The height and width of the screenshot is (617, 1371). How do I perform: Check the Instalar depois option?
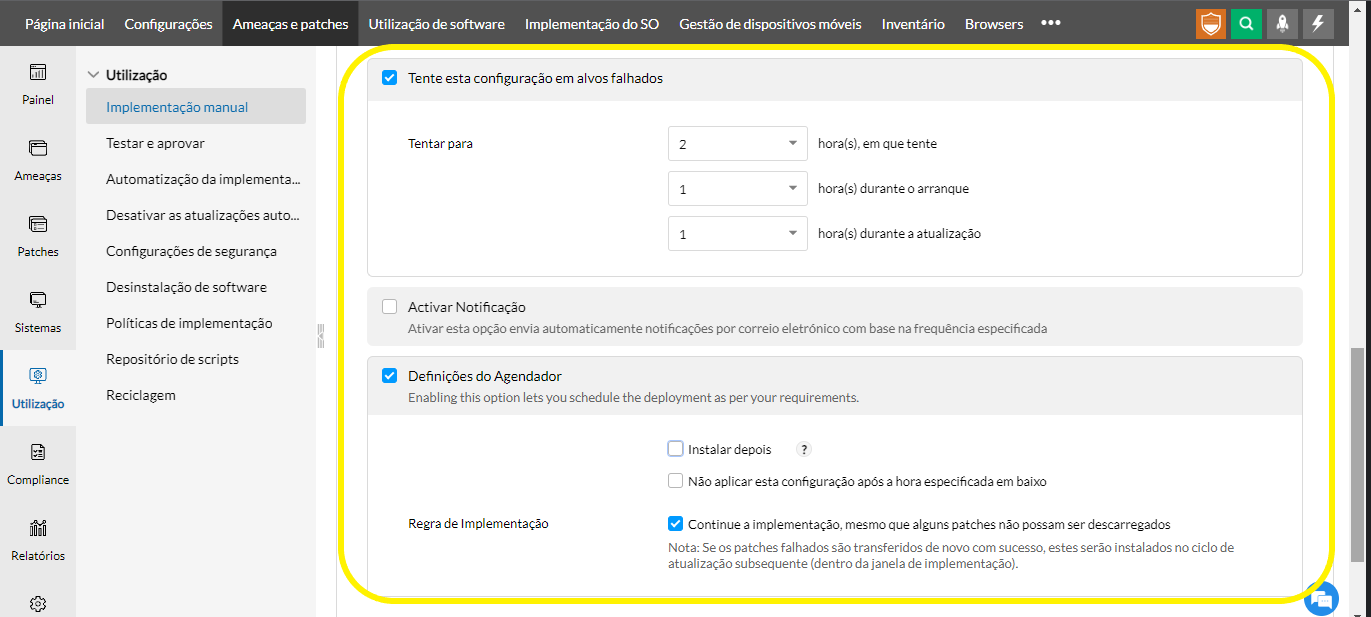pyautogui.click(x=676, y=449)
